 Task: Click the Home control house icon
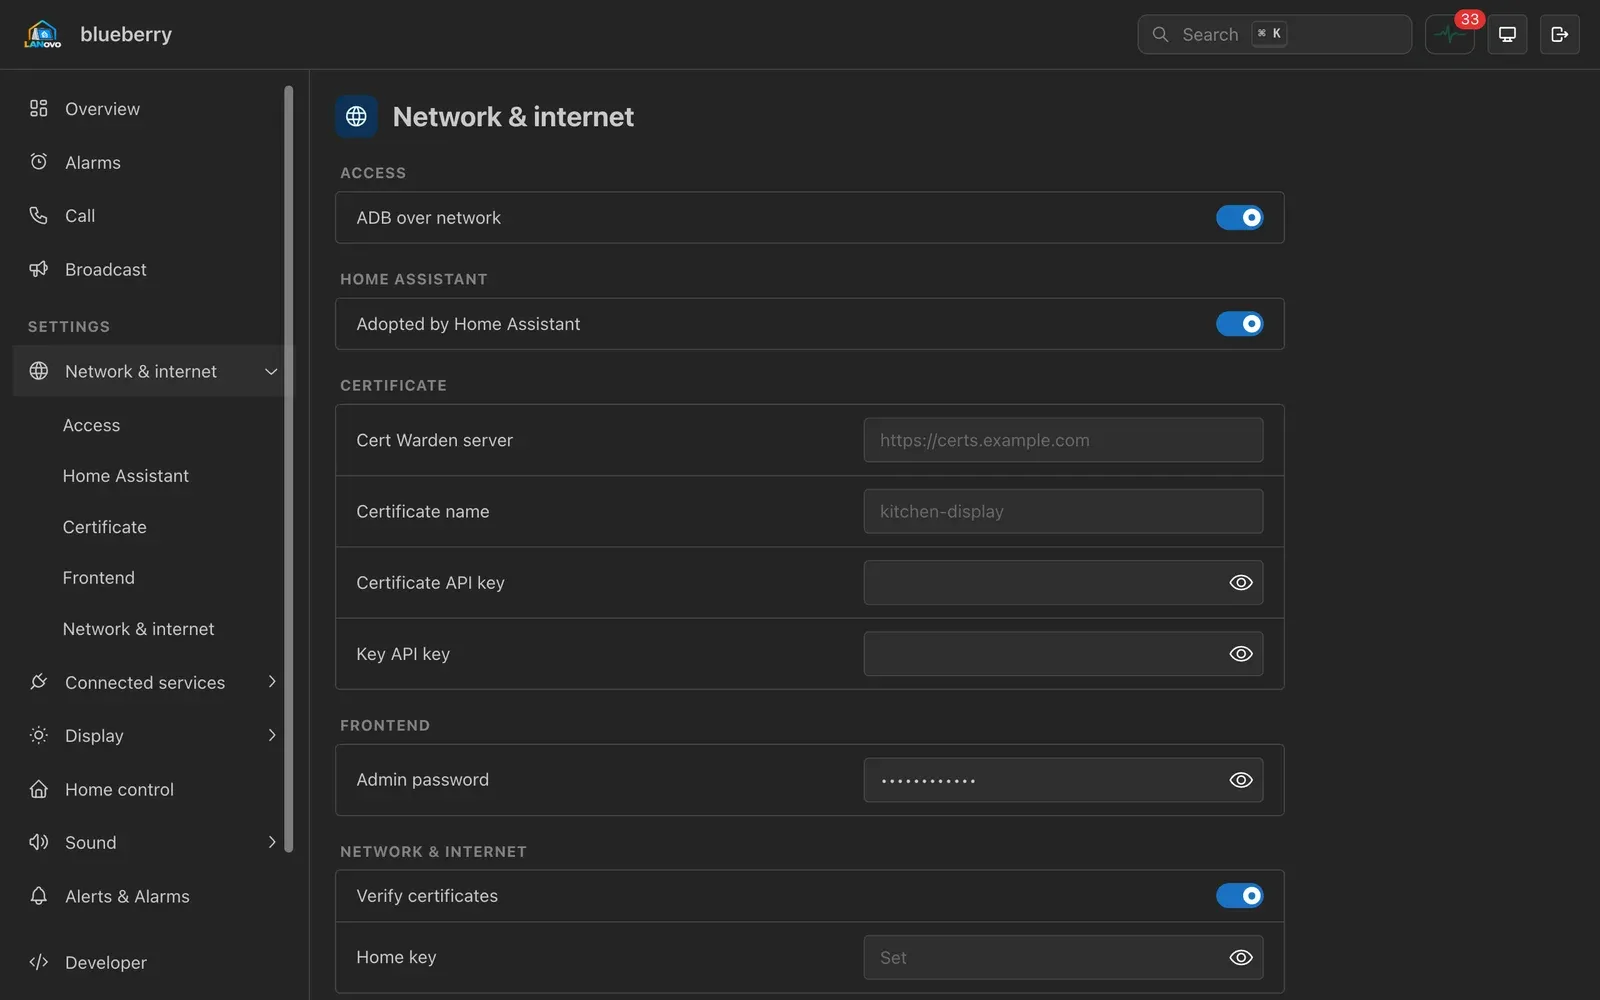pos(39,789)
